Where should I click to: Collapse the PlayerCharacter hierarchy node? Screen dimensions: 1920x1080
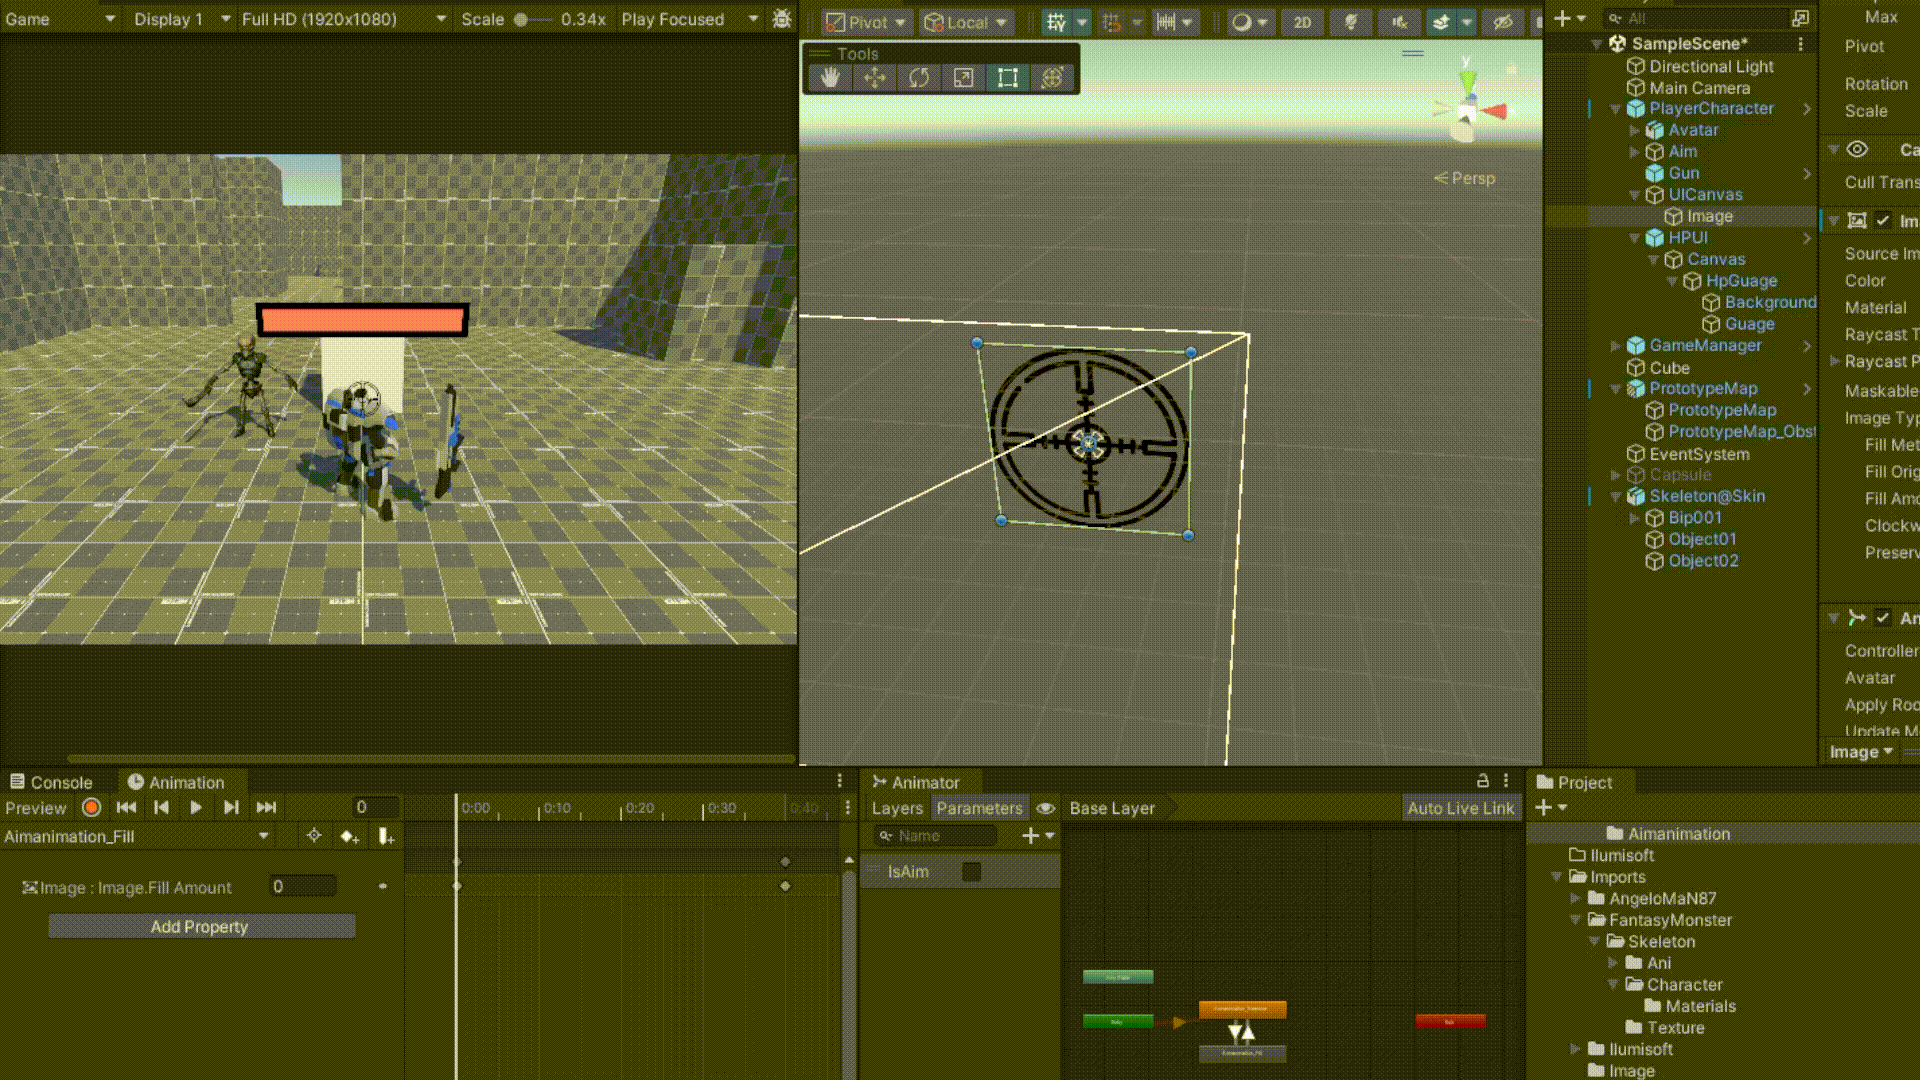point(1615,109)
